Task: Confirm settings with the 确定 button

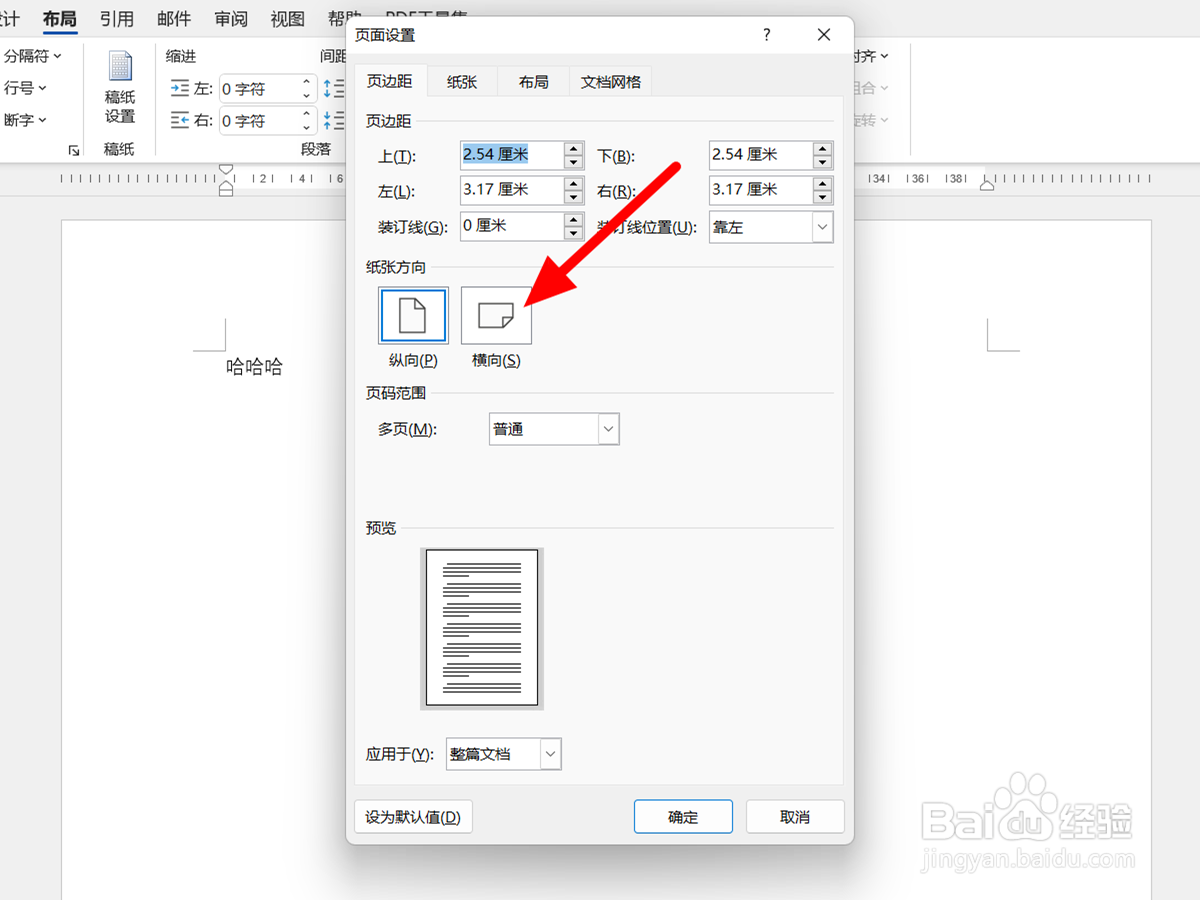Action: [683, 816]
